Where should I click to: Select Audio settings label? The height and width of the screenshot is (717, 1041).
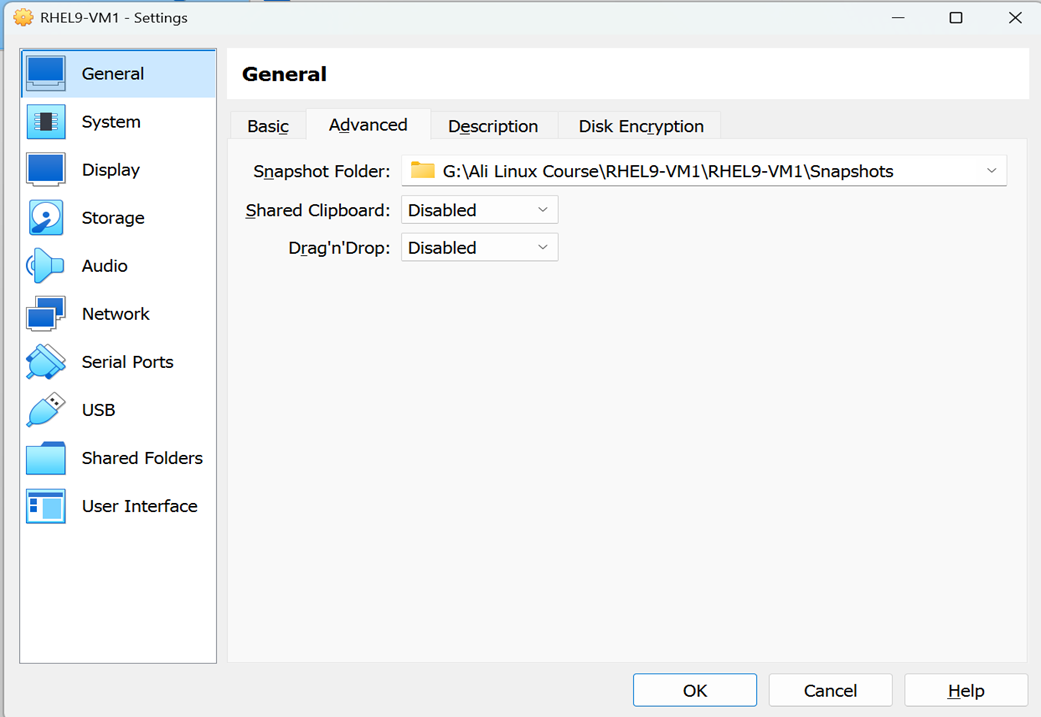pyautogui.click(x=104, y=266)
